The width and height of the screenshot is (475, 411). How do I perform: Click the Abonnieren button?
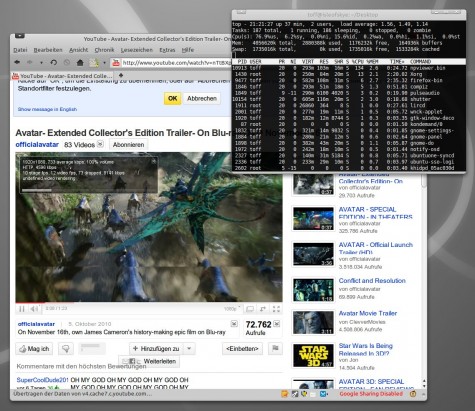coord(128,145)
